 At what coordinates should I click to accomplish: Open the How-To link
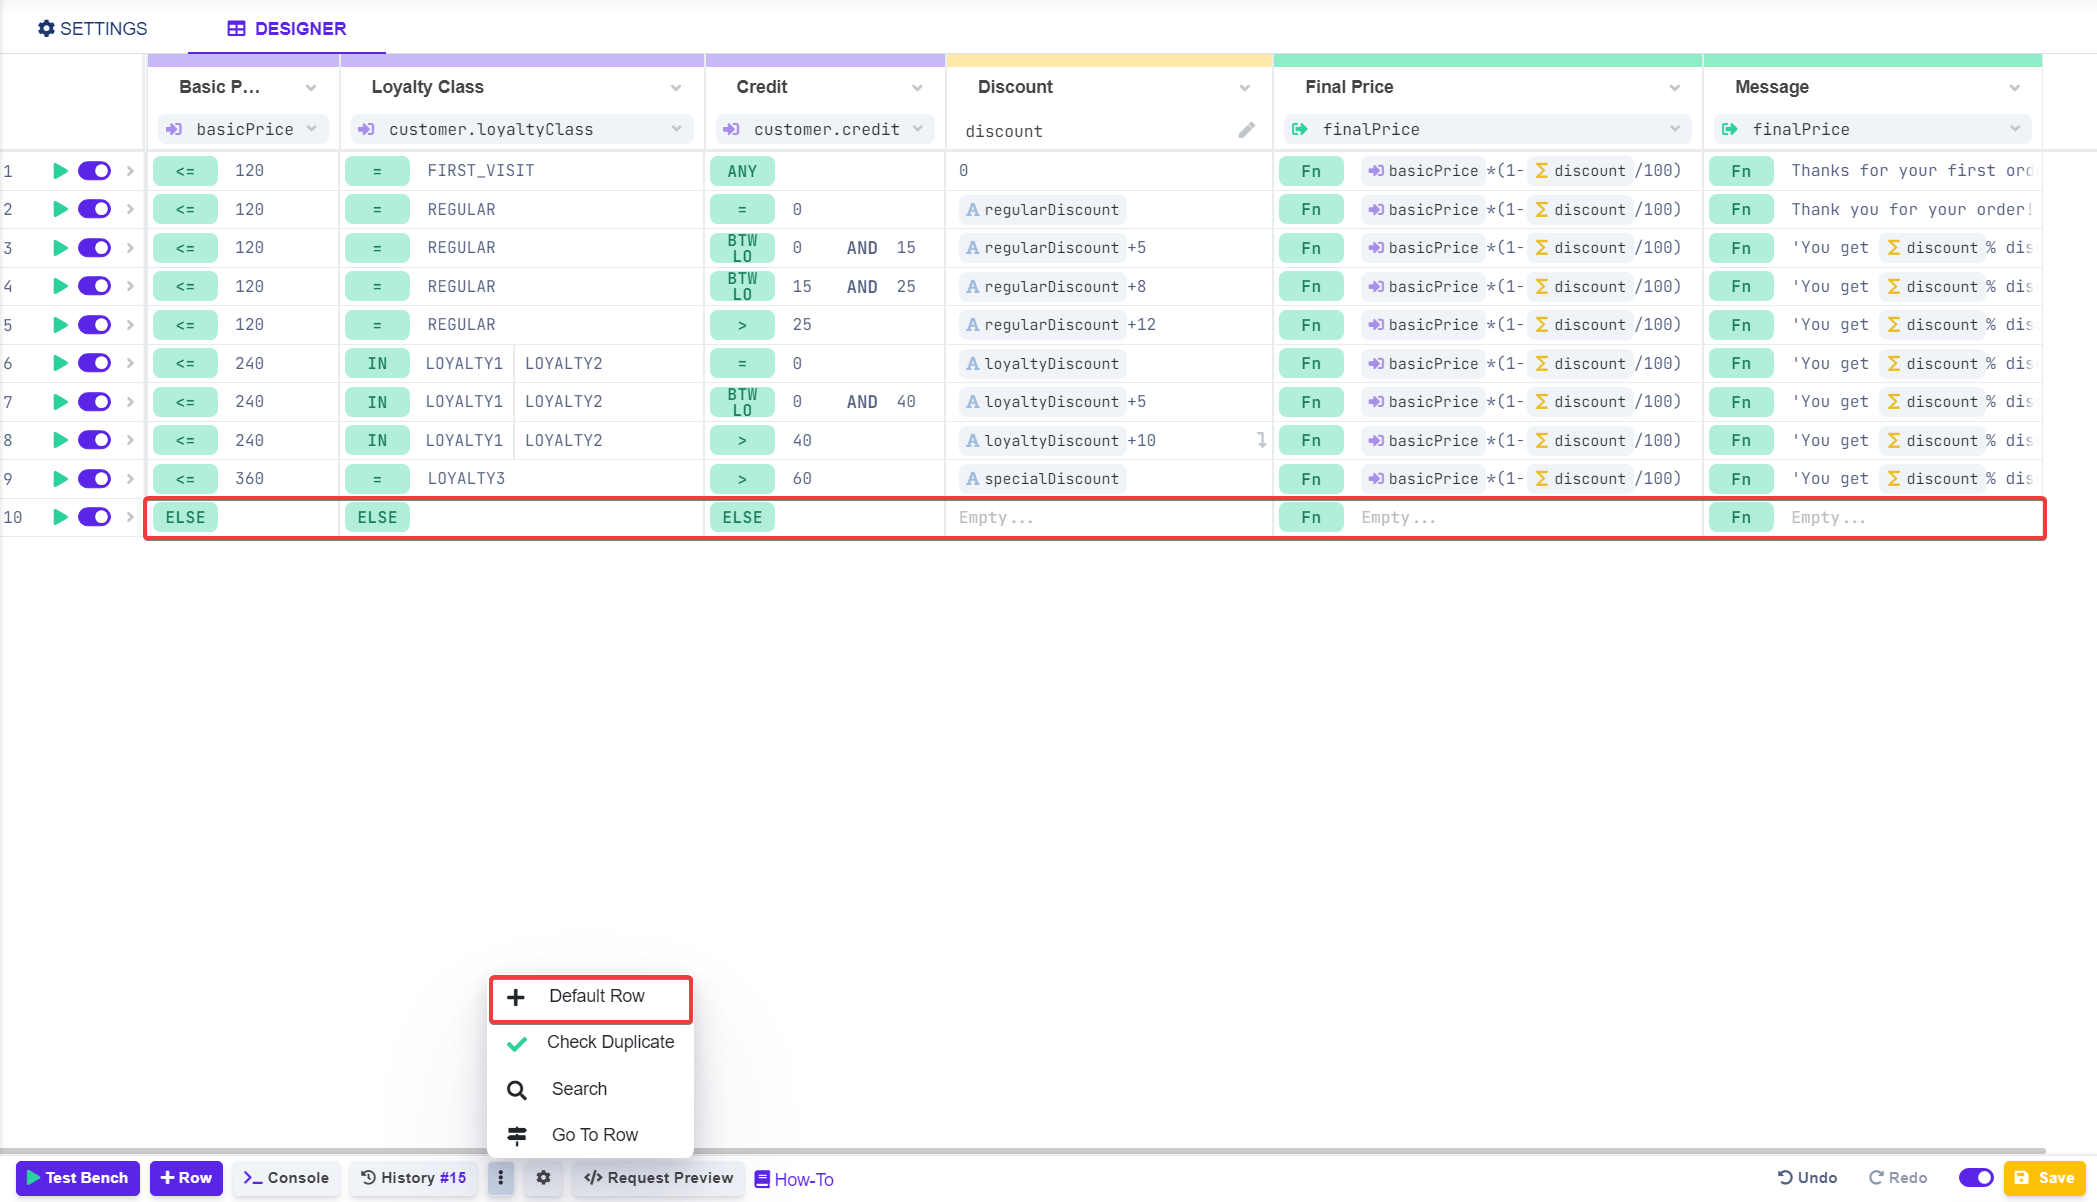(x=794, y=1180)
